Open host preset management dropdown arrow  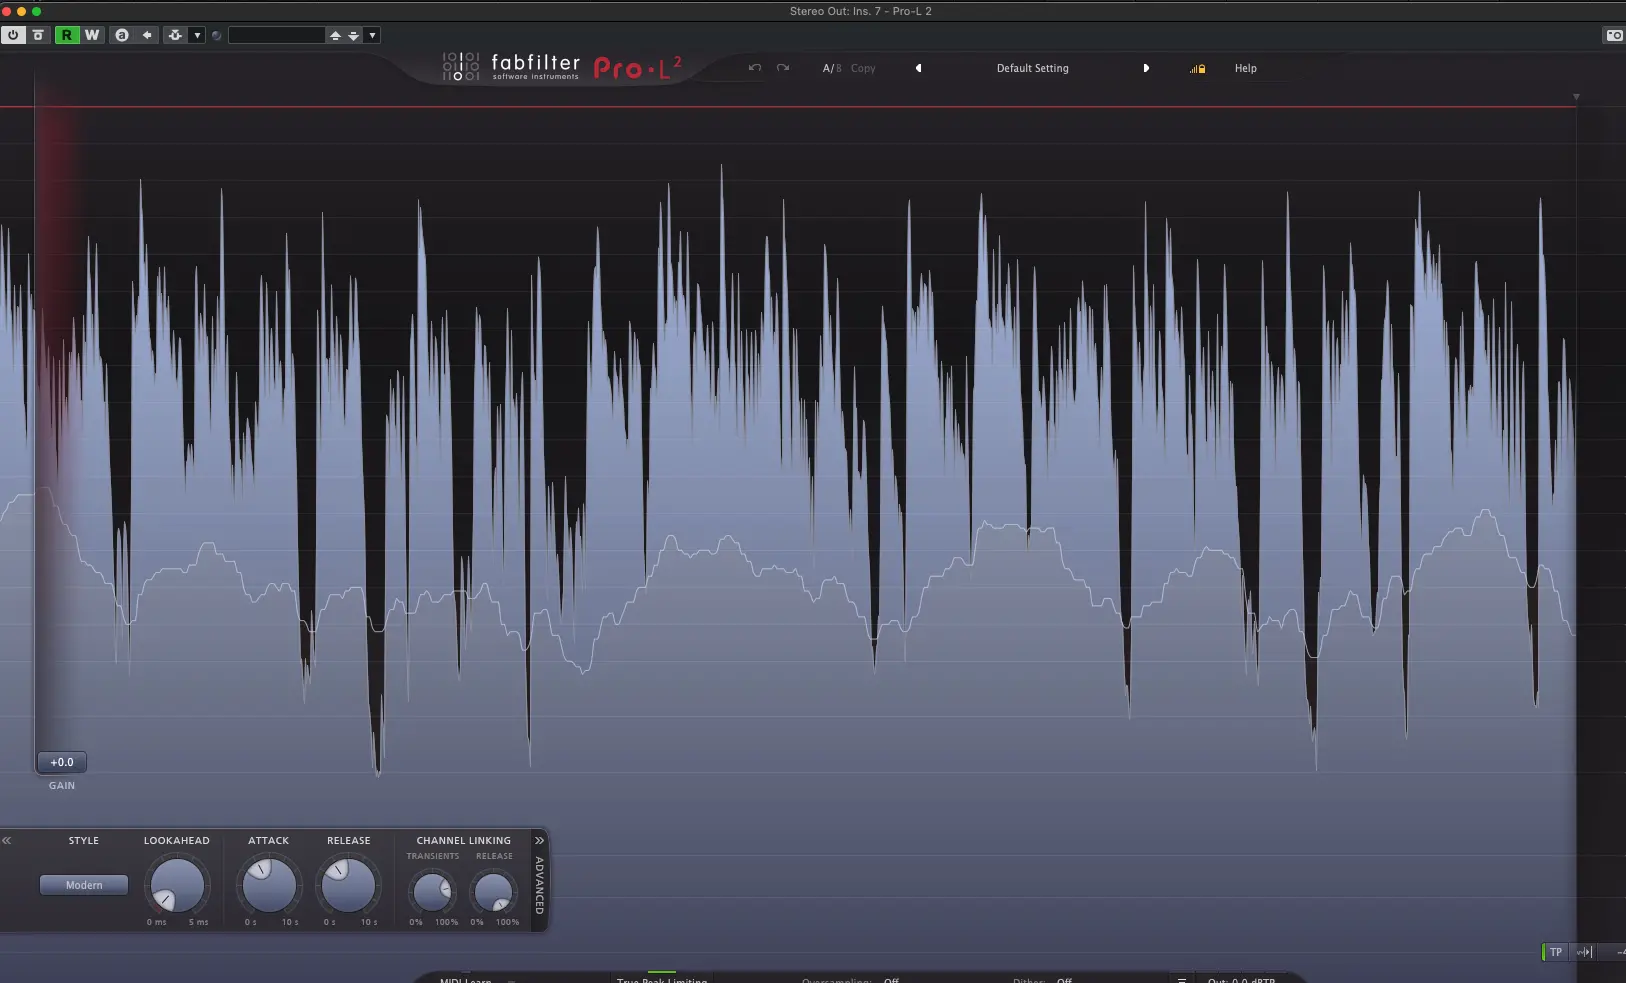pos(372,35)
